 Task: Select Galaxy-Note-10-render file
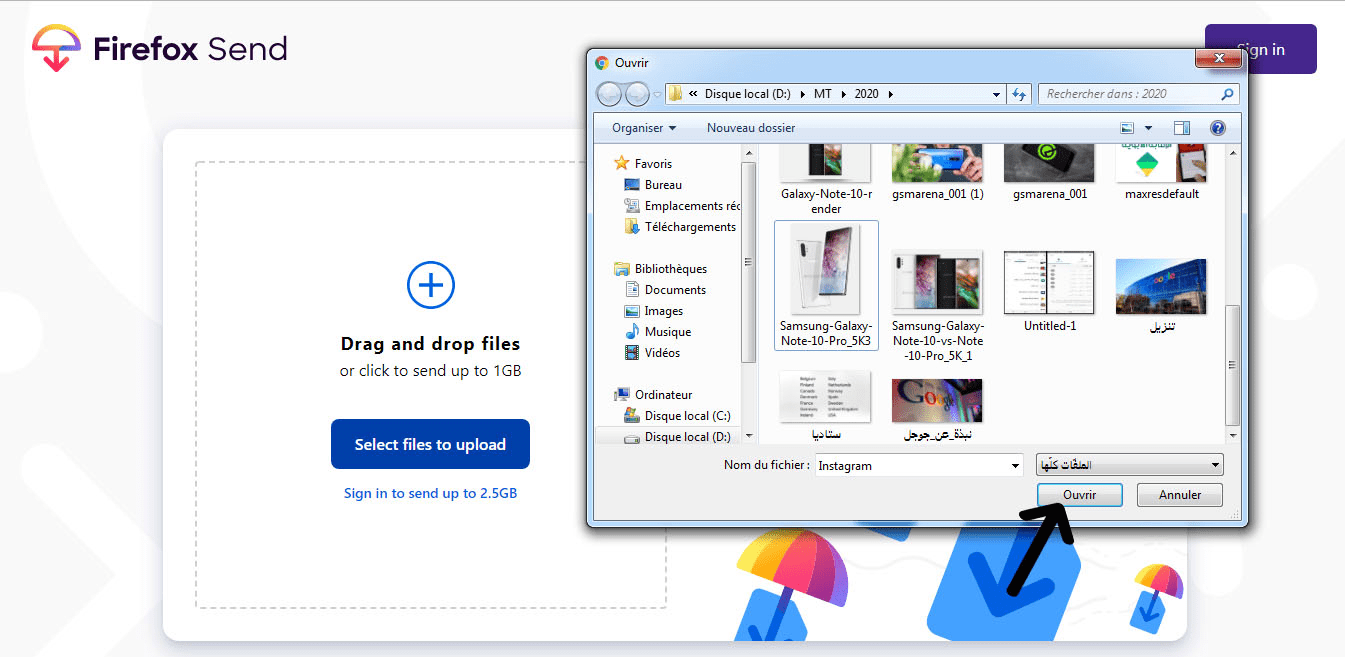coord(826,179)
